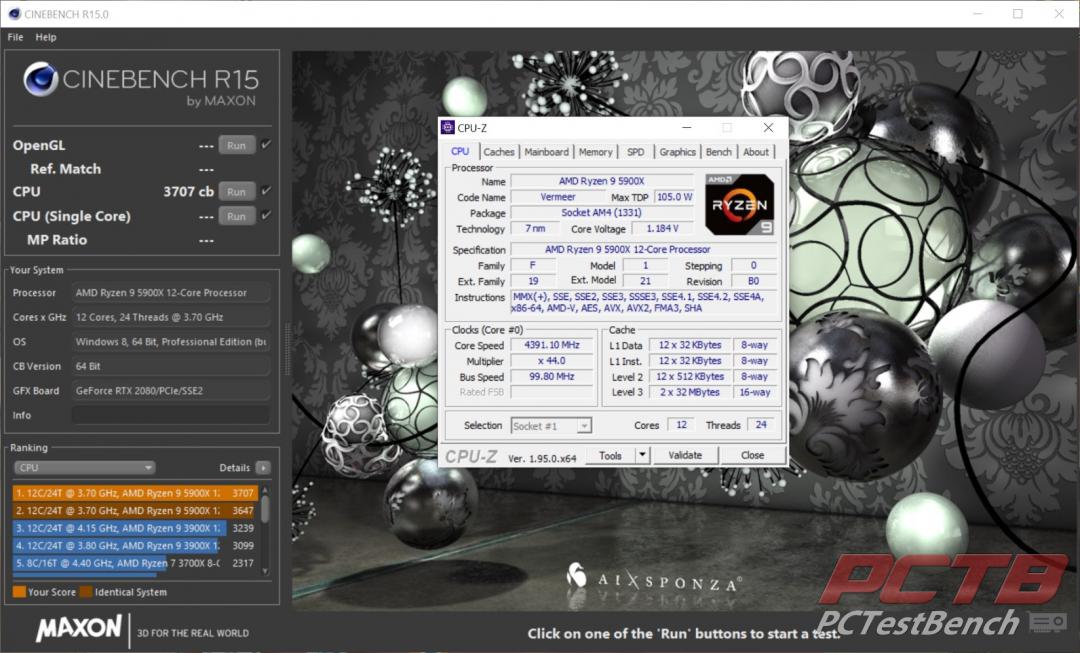Switch to the Memory tab in CPU-Z
The width and height of the screenshot is (1080, 653).
[595, 152]
